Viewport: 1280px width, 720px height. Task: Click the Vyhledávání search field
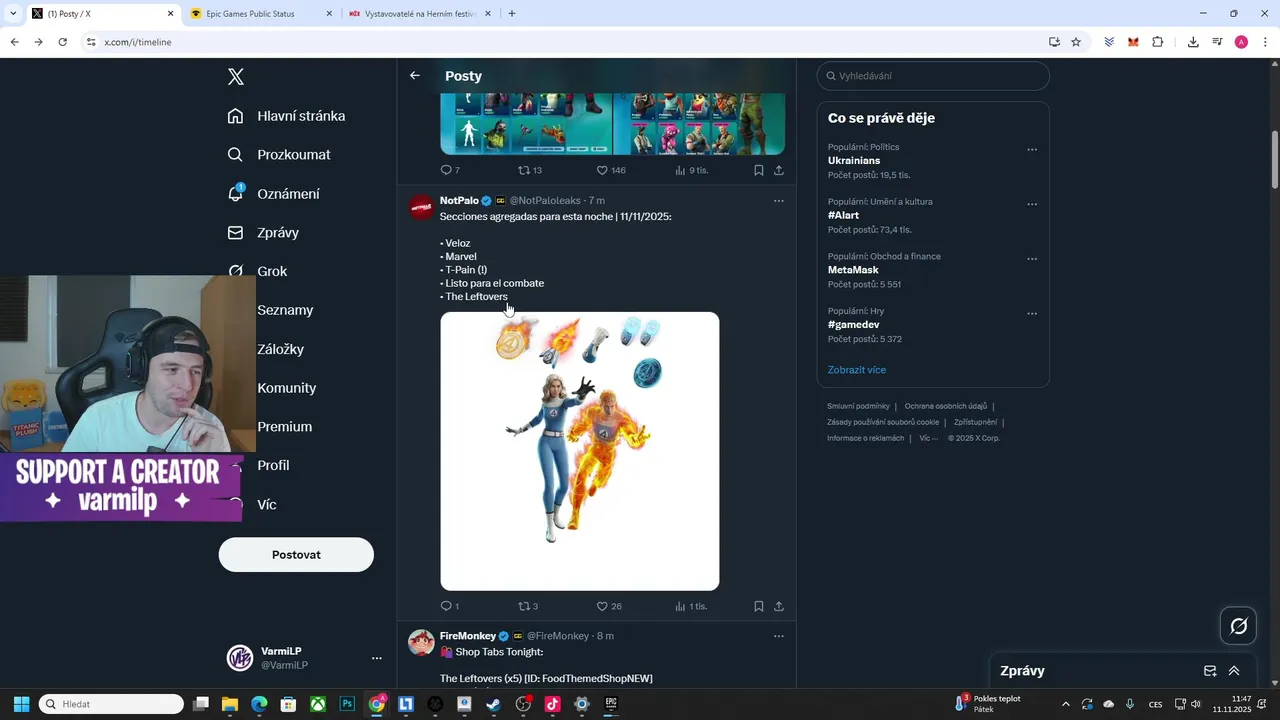pyautogui.click(x=933, y=76)
